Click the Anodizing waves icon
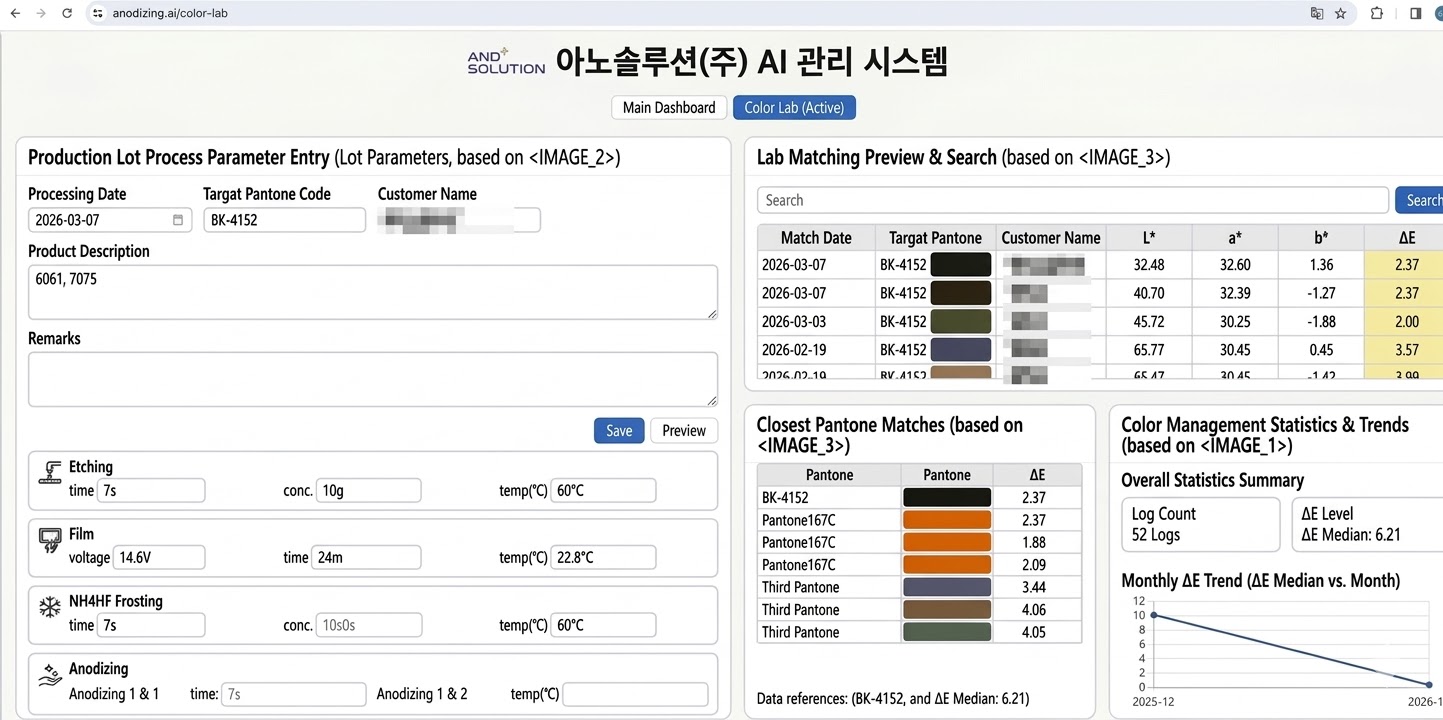 pos(49,674)
